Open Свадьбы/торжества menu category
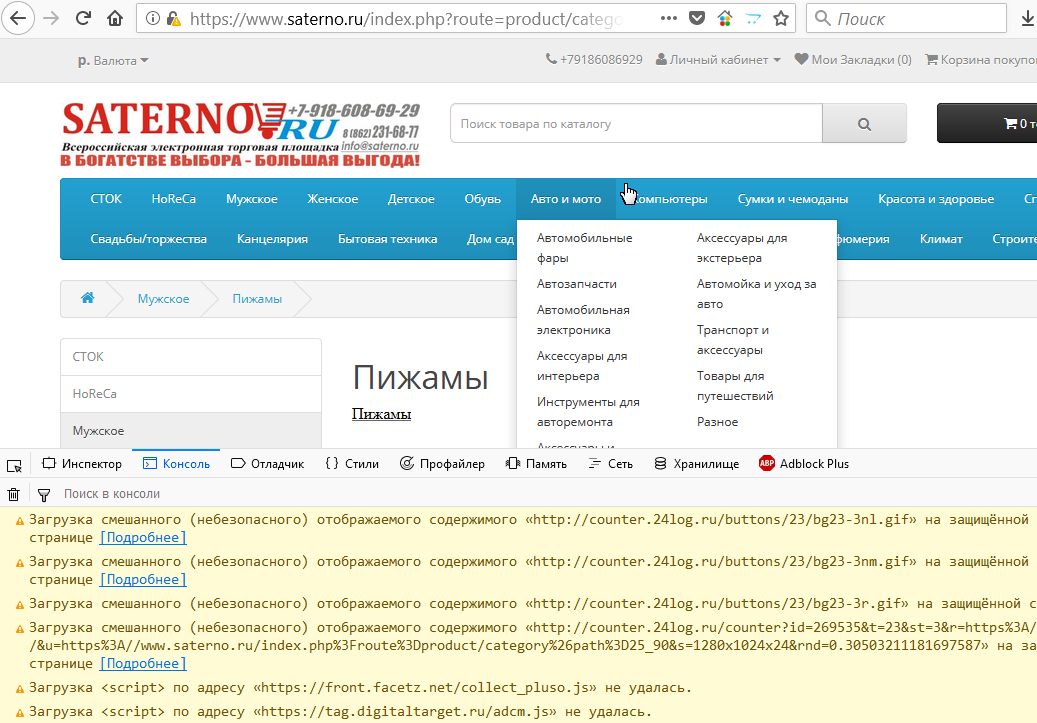 (x=148, y=239)
